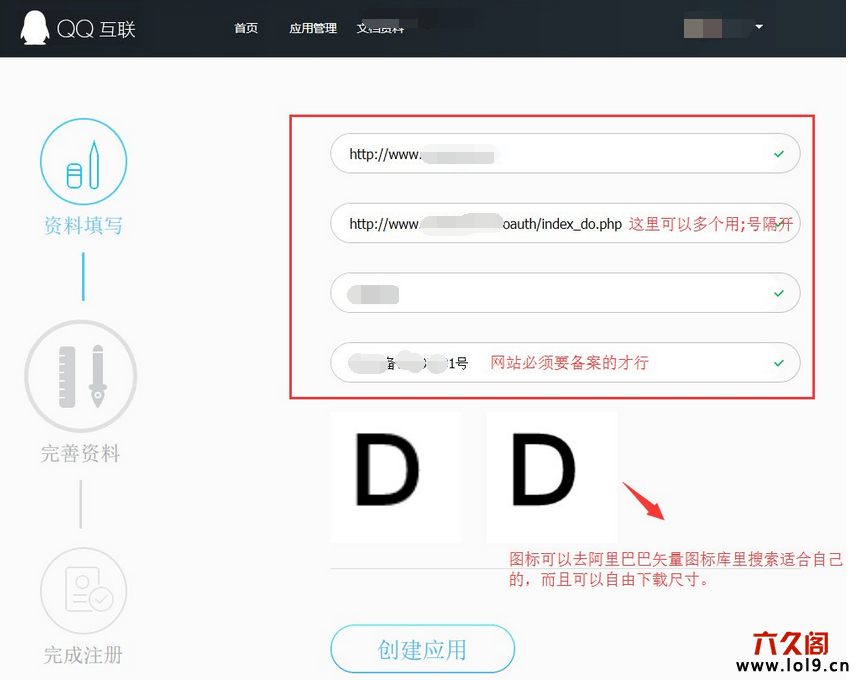Click the 完善资料 ruler and pen icon
857x680 pixels.
(x=81, y=376)
